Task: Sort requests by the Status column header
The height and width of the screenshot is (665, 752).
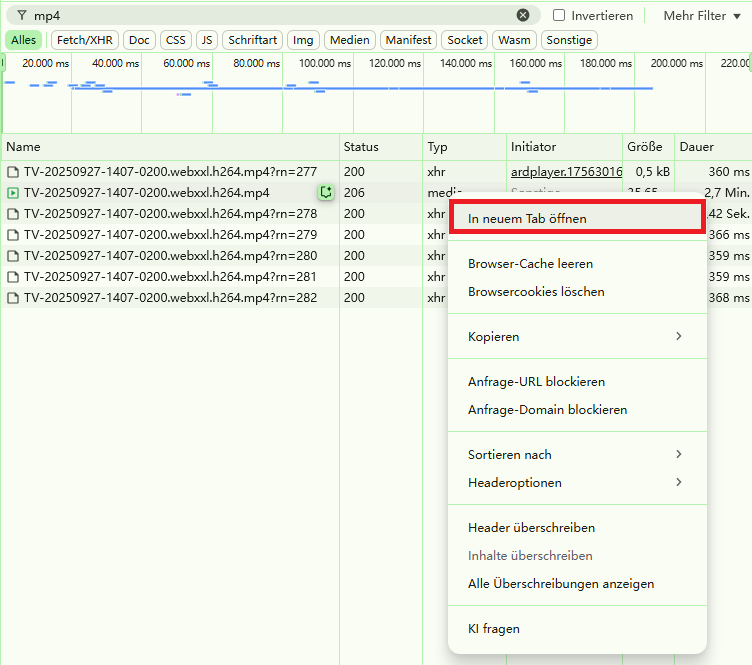Action: [361, 147]
